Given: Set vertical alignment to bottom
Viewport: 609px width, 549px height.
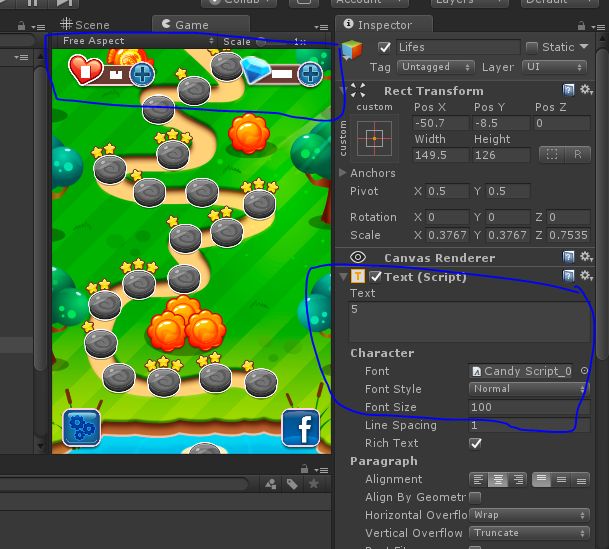Looking at the screenshot, I should tap(581, 480).
